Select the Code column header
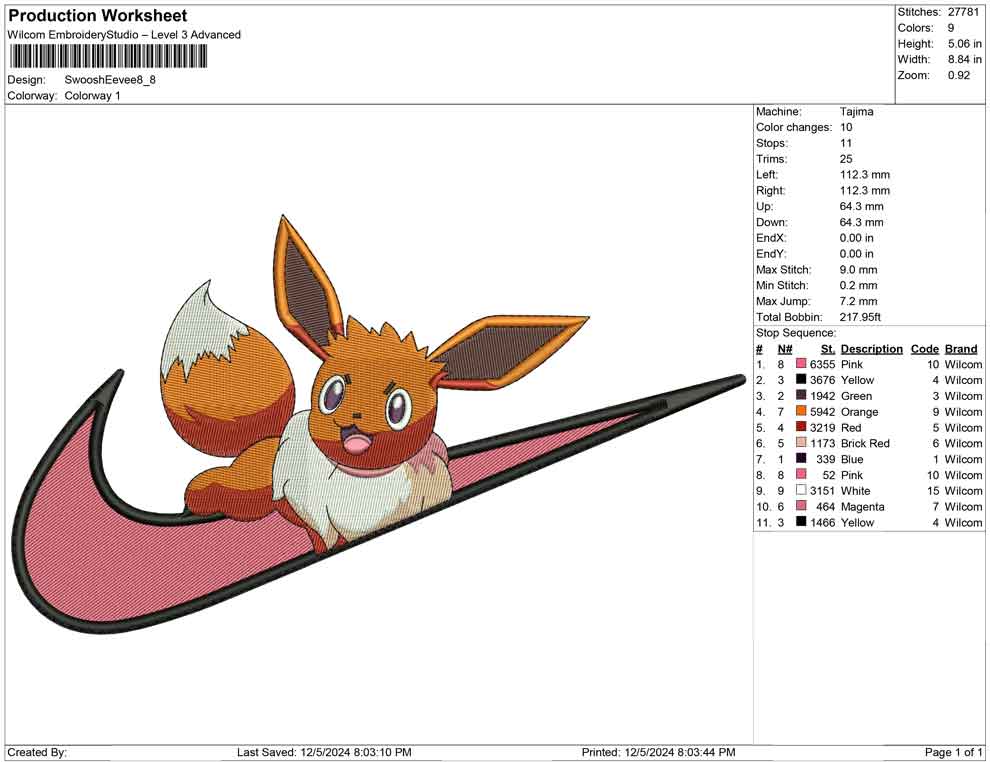 click(924, 349)
